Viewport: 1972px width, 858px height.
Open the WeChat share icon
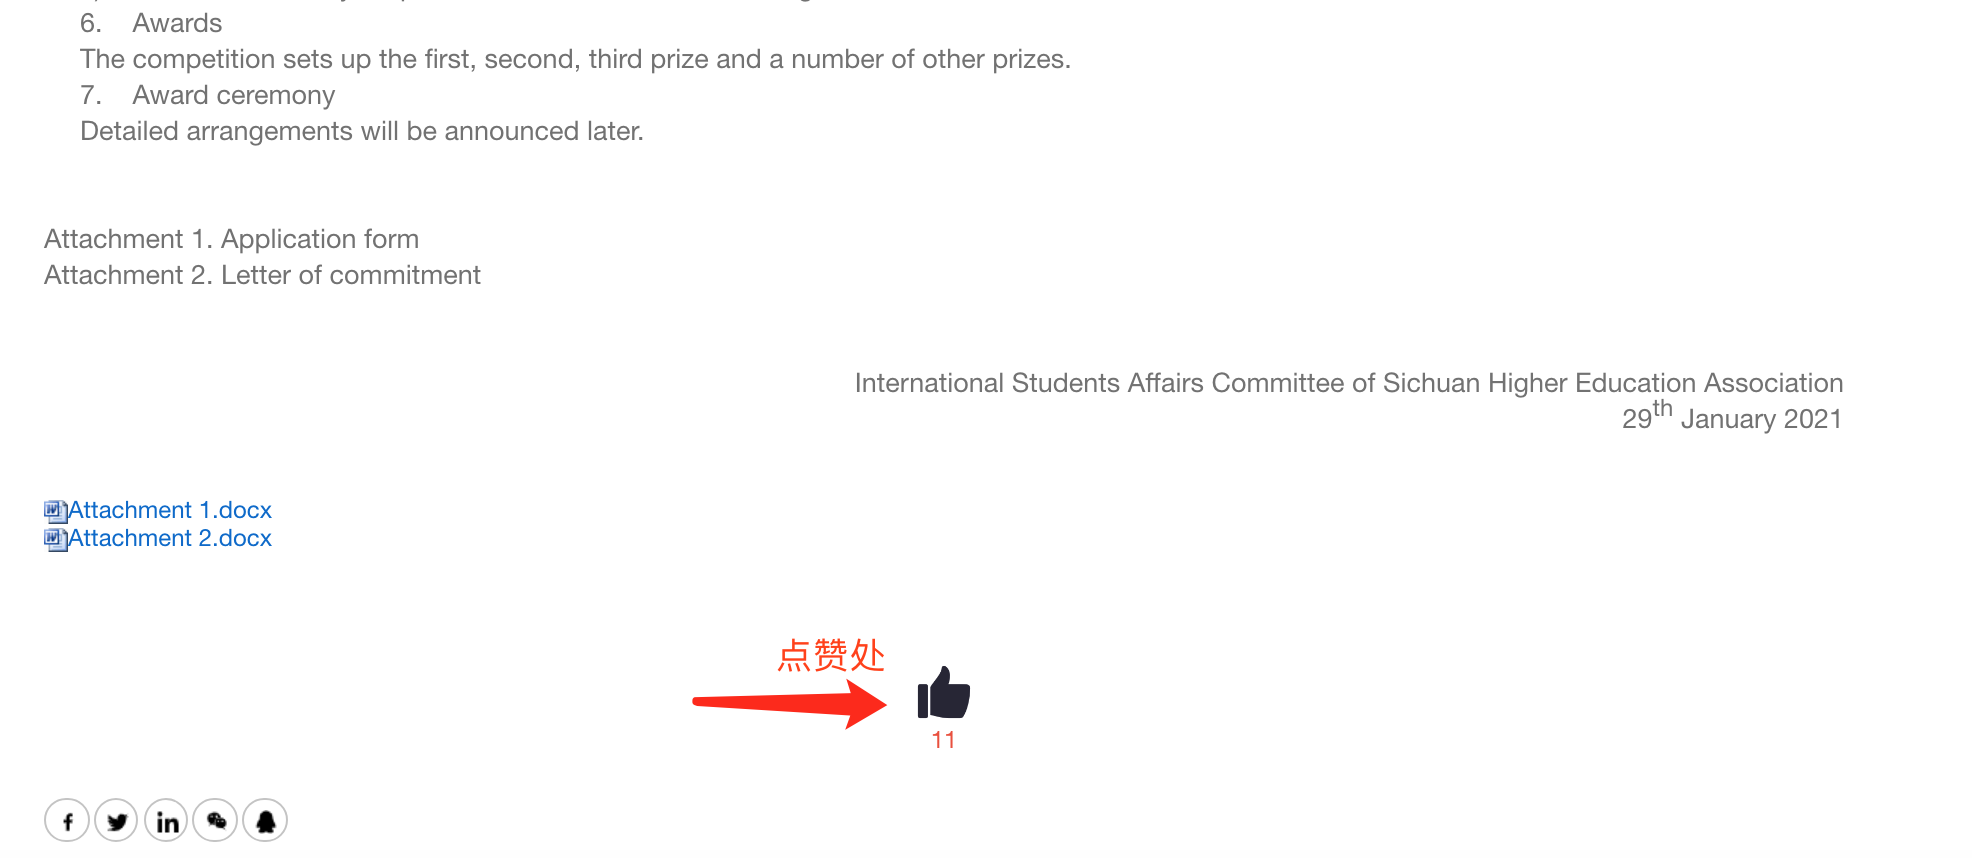[x=215, y=821]
